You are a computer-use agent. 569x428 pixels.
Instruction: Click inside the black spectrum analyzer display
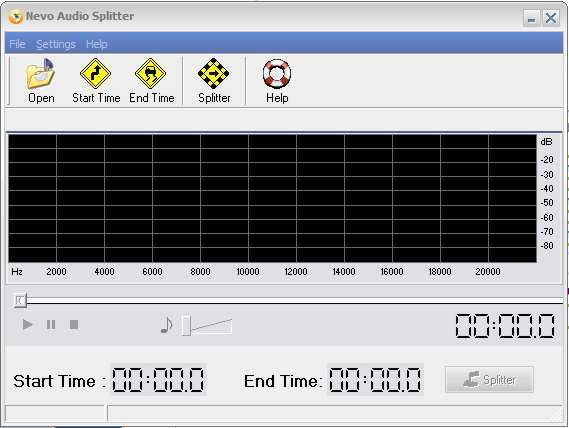click(x=272, y=198)
